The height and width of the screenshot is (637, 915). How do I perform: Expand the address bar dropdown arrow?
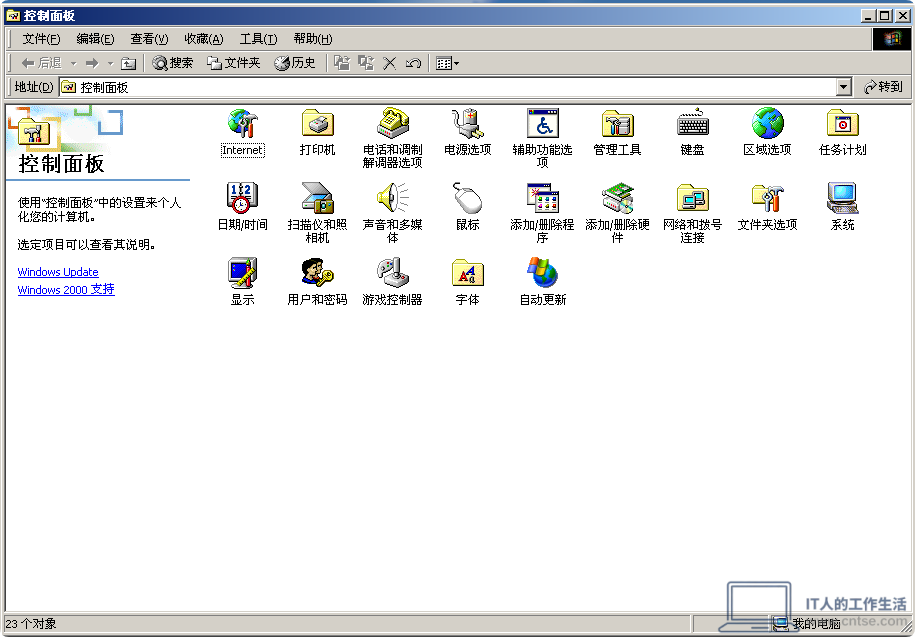coord(843,88)
